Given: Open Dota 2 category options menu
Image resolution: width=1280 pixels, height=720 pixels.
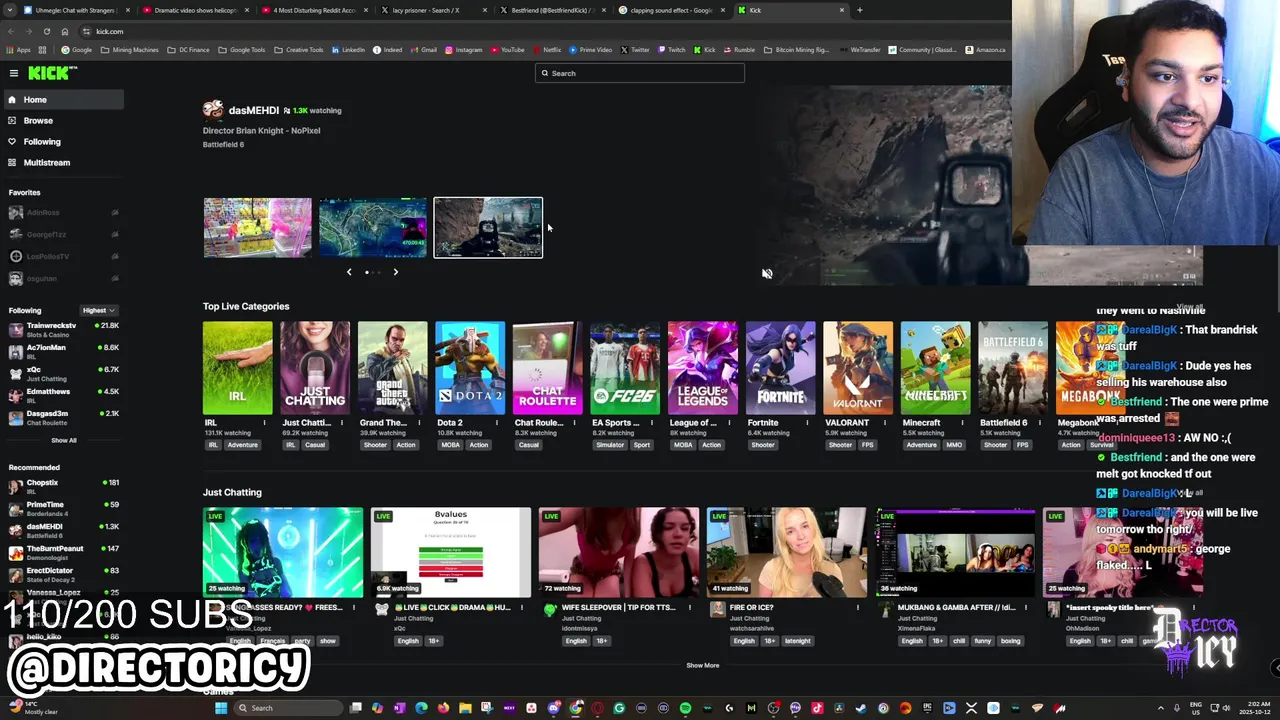Looking at the screenshot, I should tap(497, 423).
